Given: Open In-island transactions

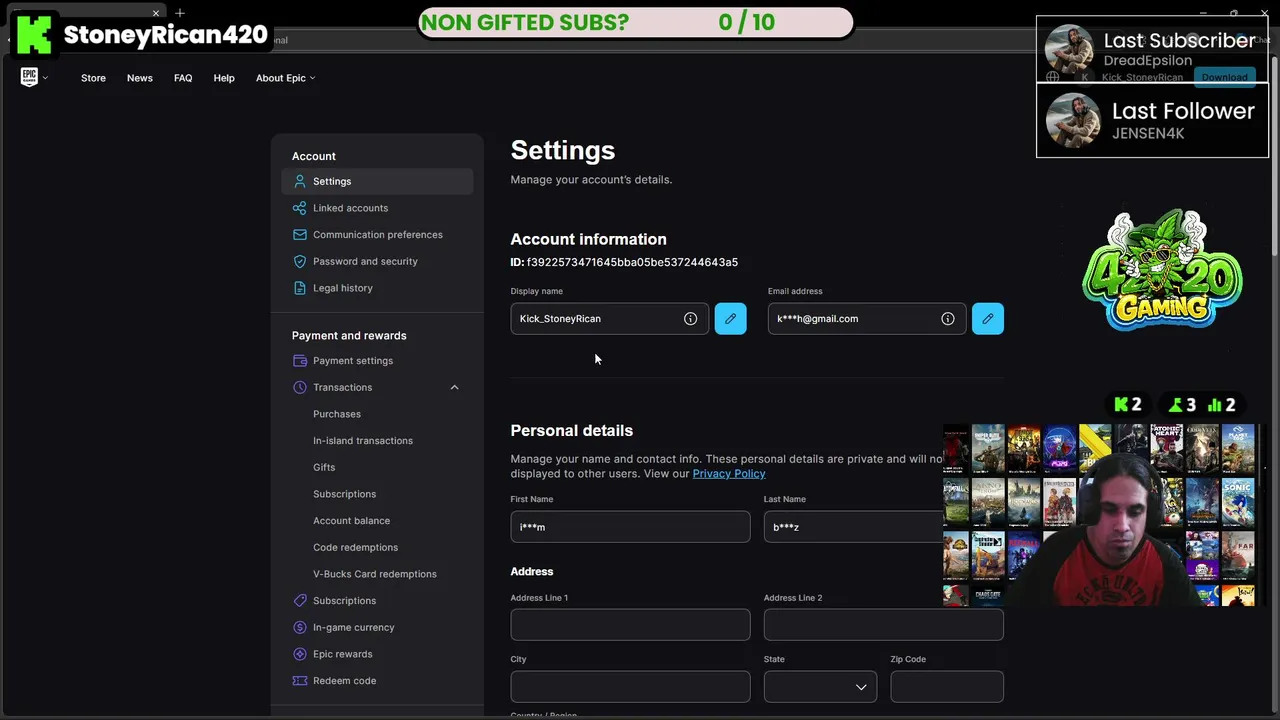Looking at the screenshot, I should click(362, 441).
